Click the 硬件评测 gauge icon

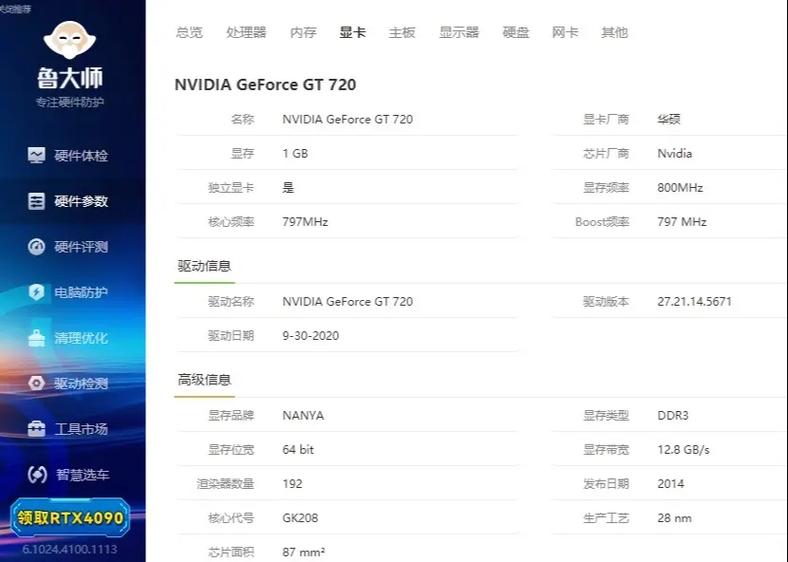click(x=36, y=247)
